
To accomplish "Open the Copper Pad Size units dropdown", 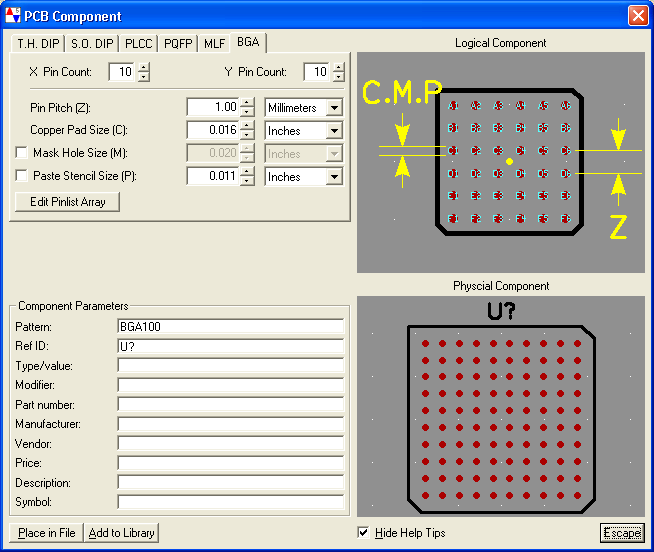I will 334,130.
